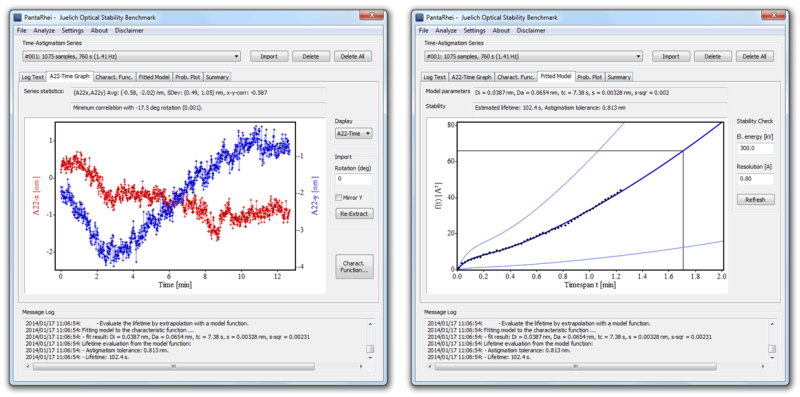The width and height of the screenshot is (800, 397).
Task: Click Delete All button in right window
Action: 755,56
